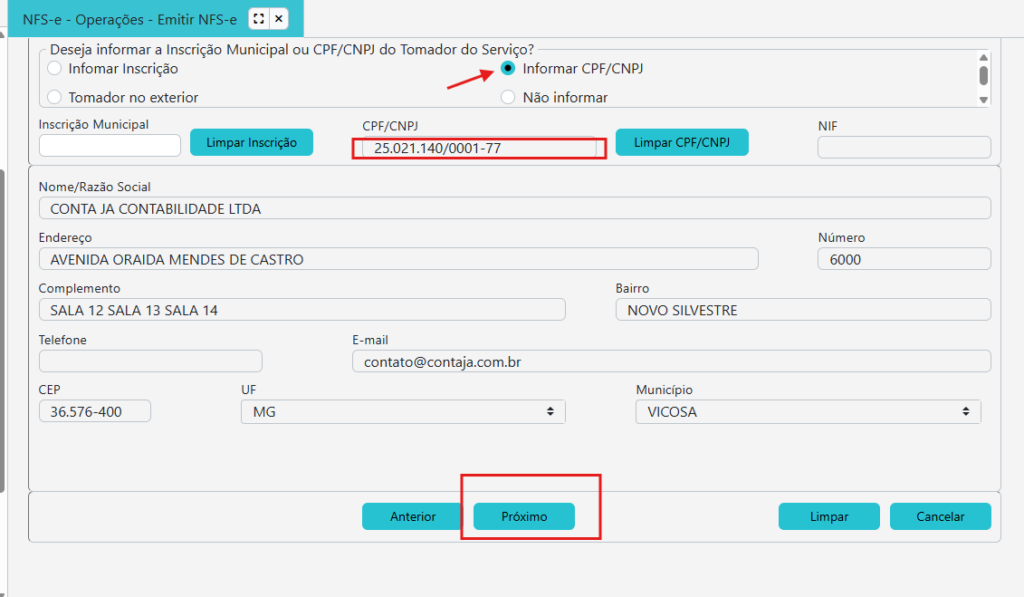
Task: Click the fullscreen icon in the tab
Action: [x=259, y=19]
